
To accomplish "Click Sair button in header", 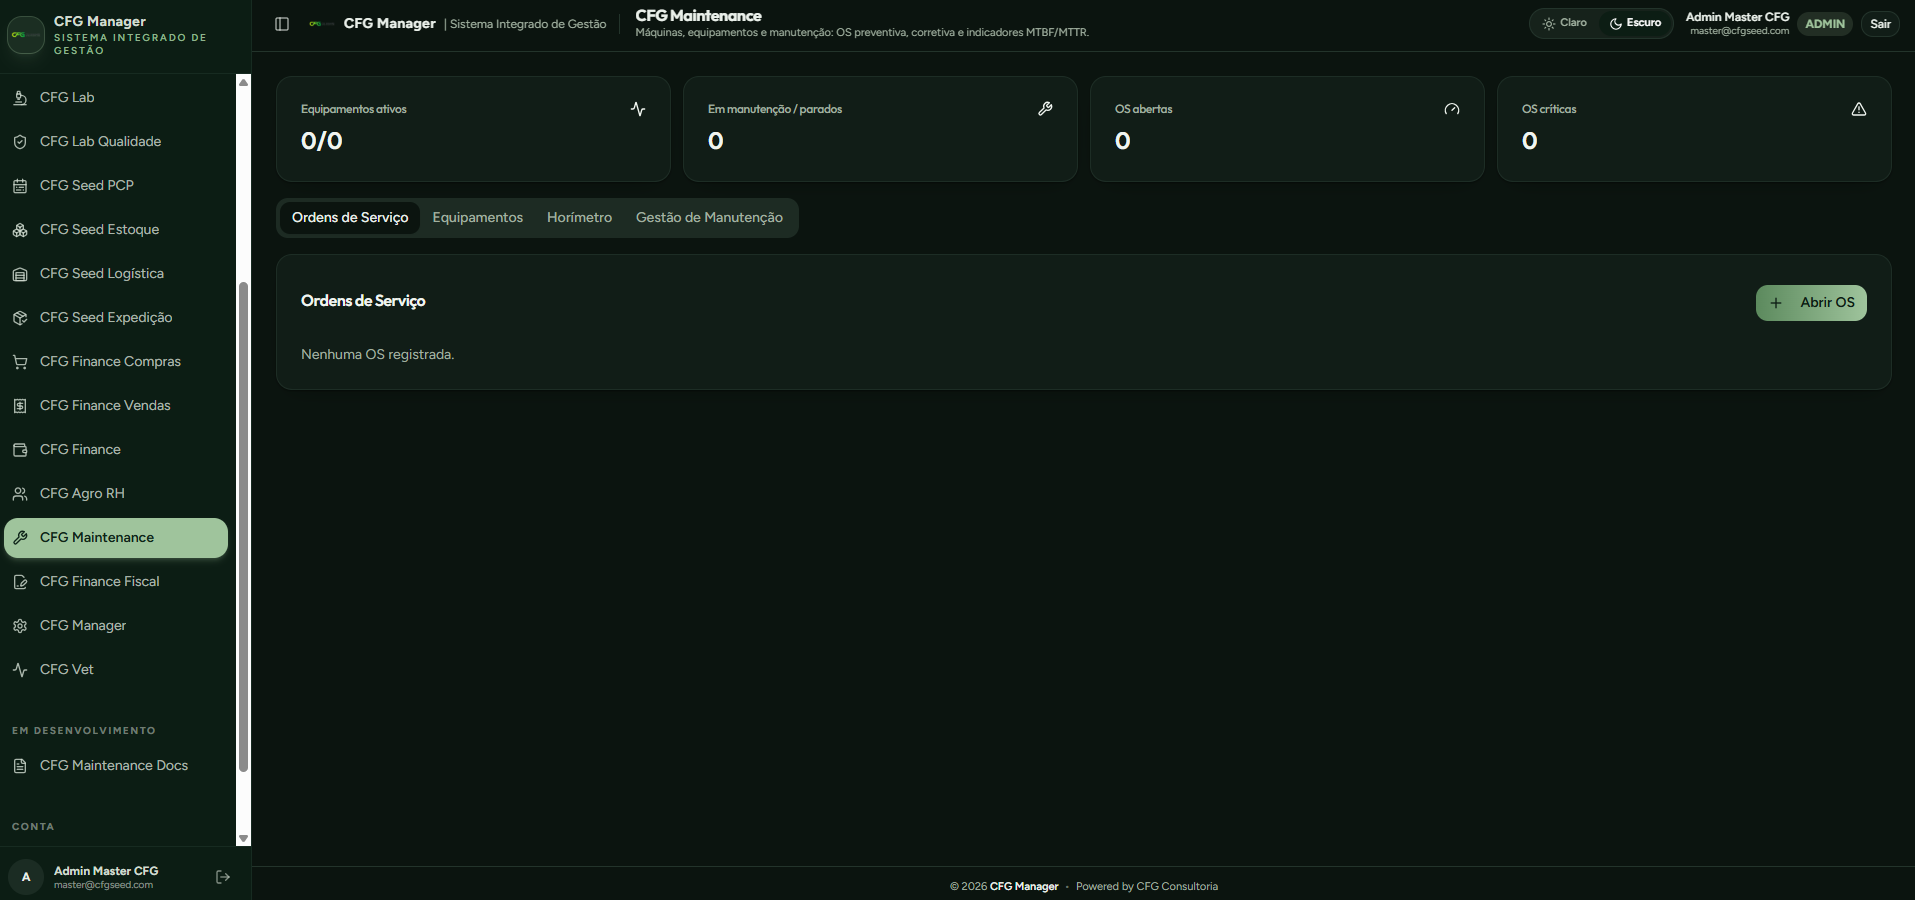I will [x=1880, y=24].
